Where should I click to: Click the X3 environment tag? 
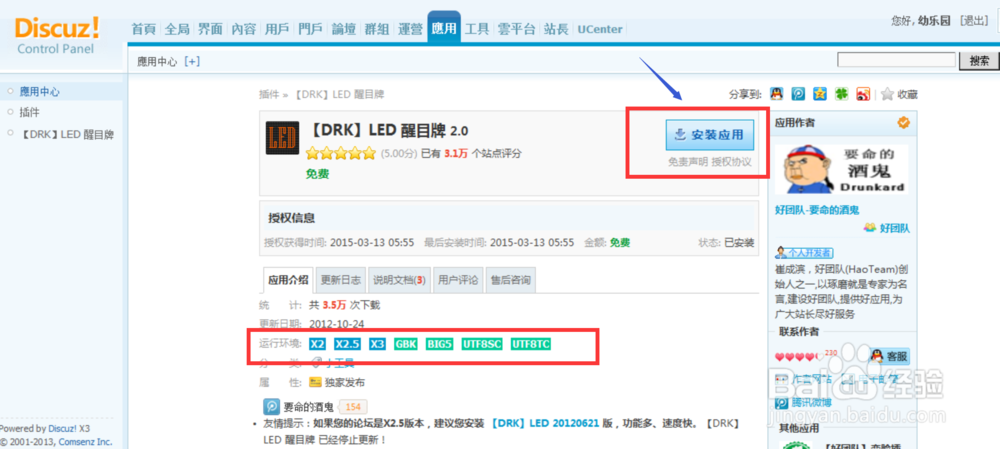tap(378, 344)
